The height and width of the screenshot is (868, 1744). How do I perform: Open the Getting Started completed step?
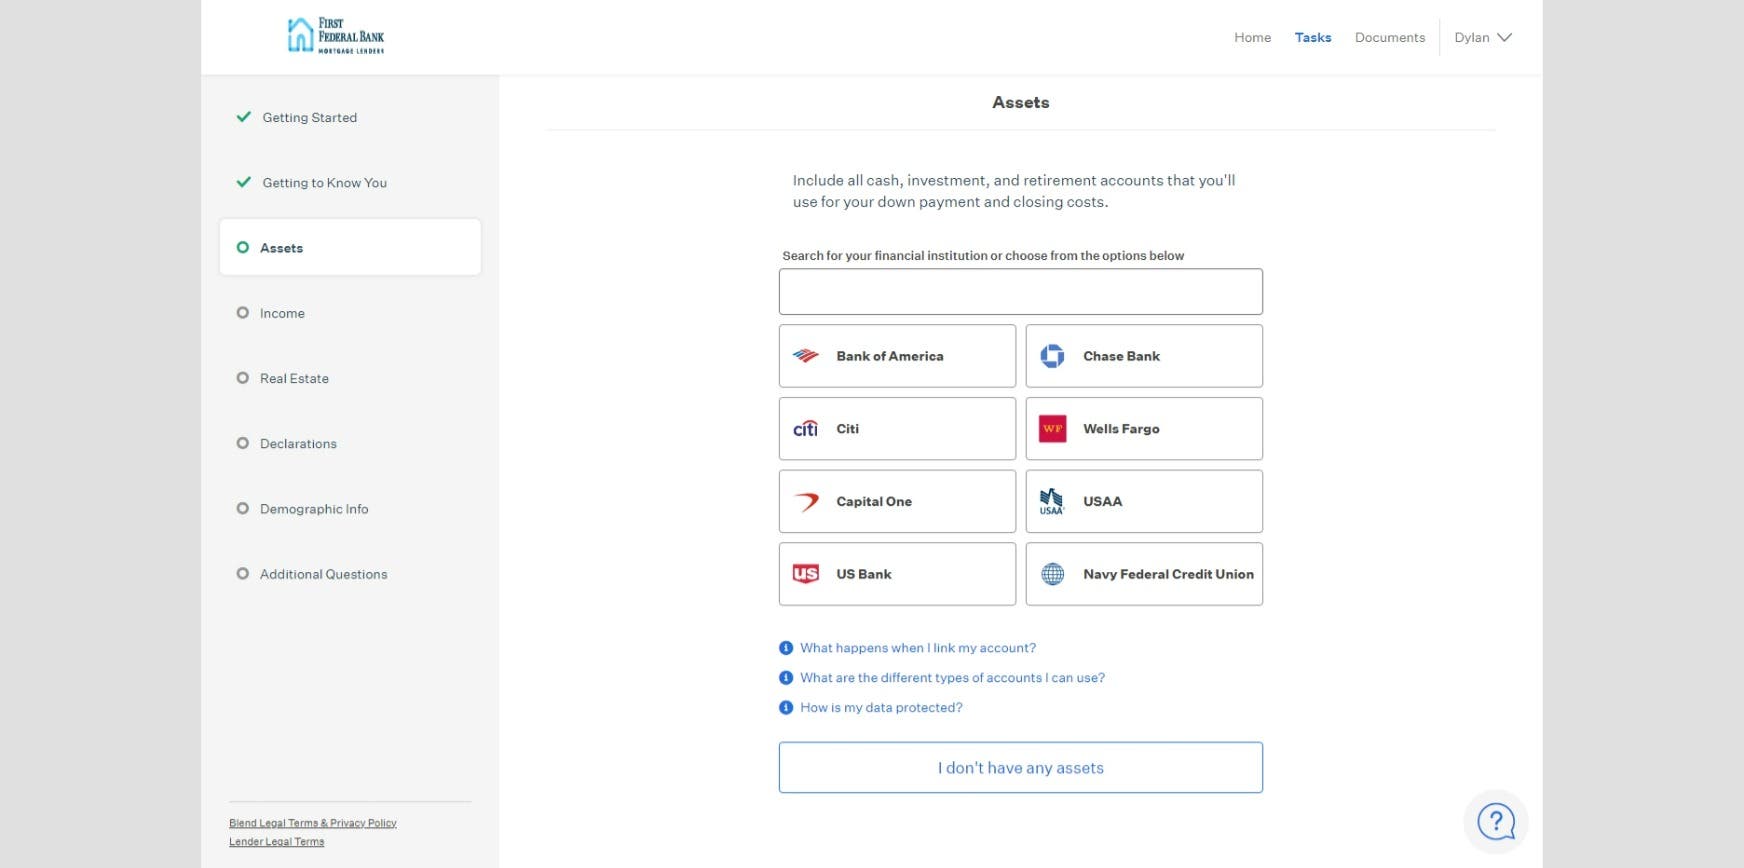pos(309,118)
